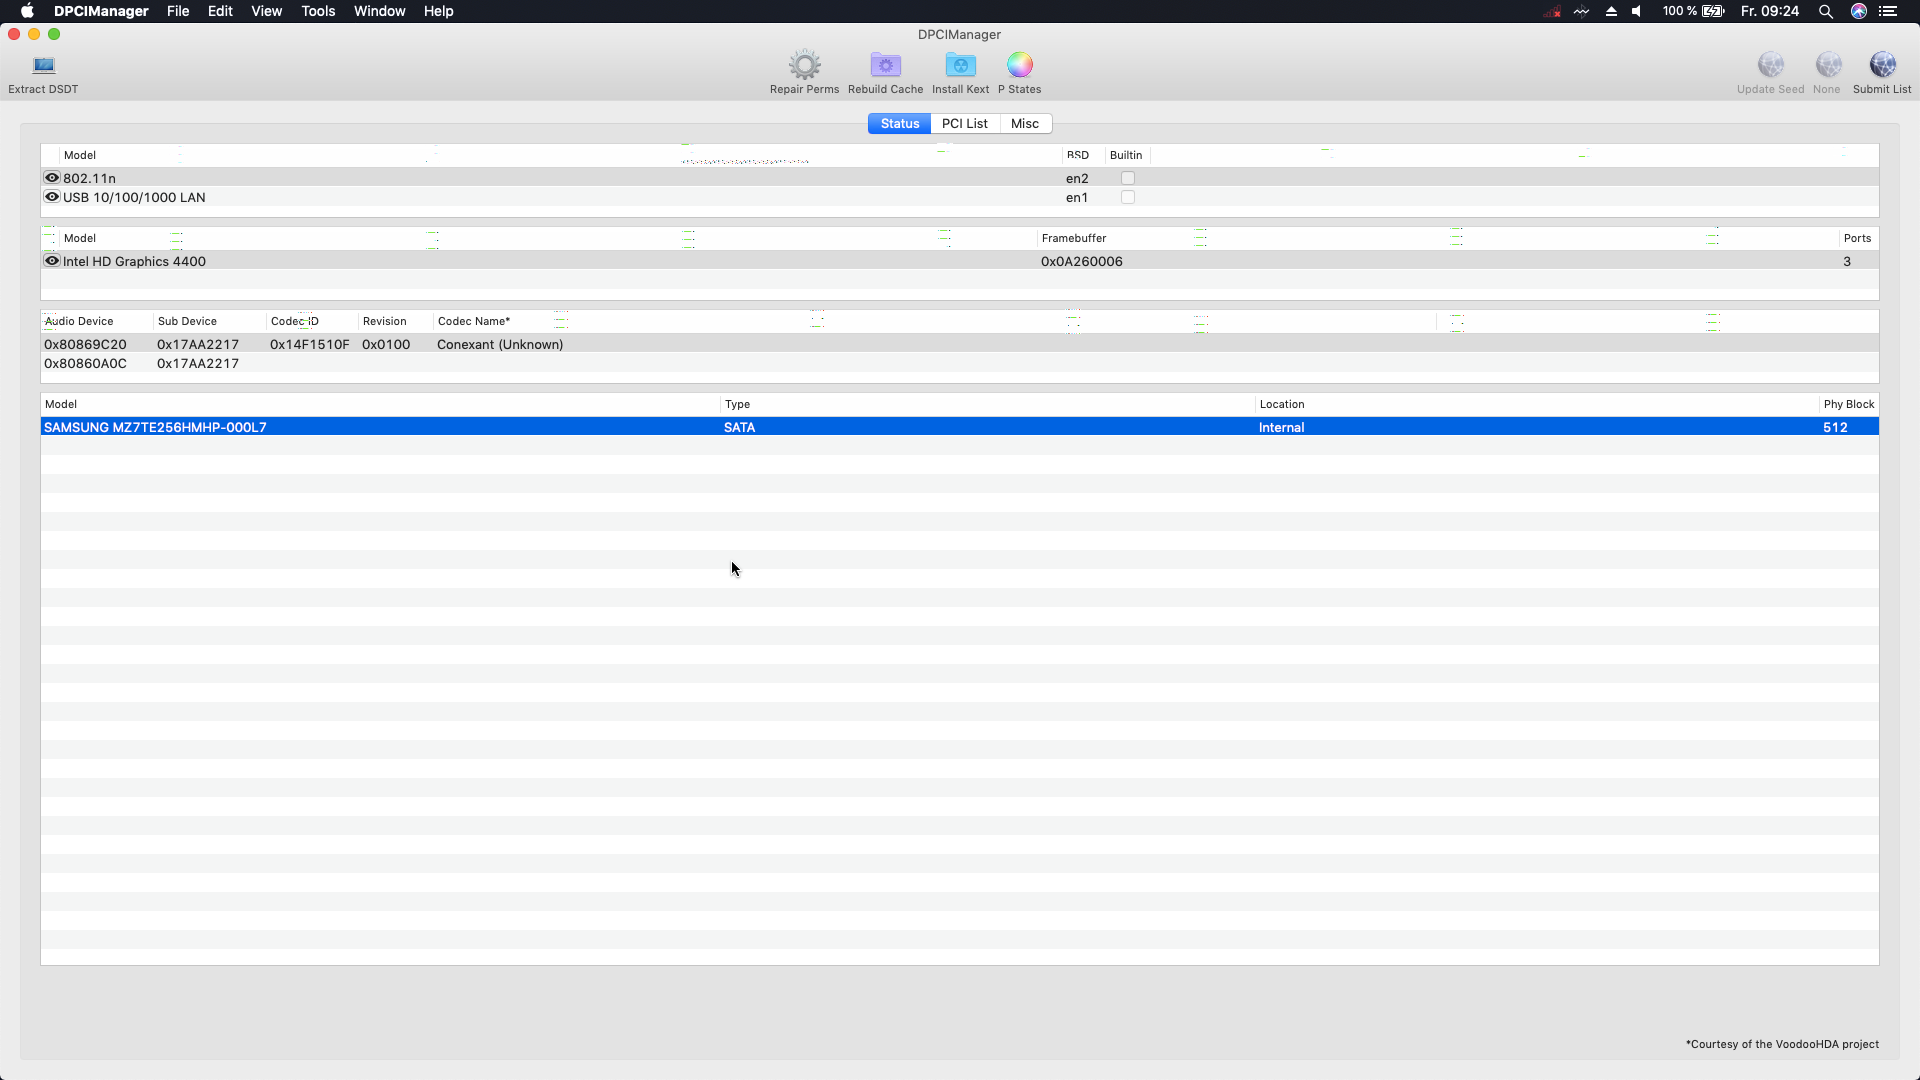Open the Install Kext tool

[960, 66]
